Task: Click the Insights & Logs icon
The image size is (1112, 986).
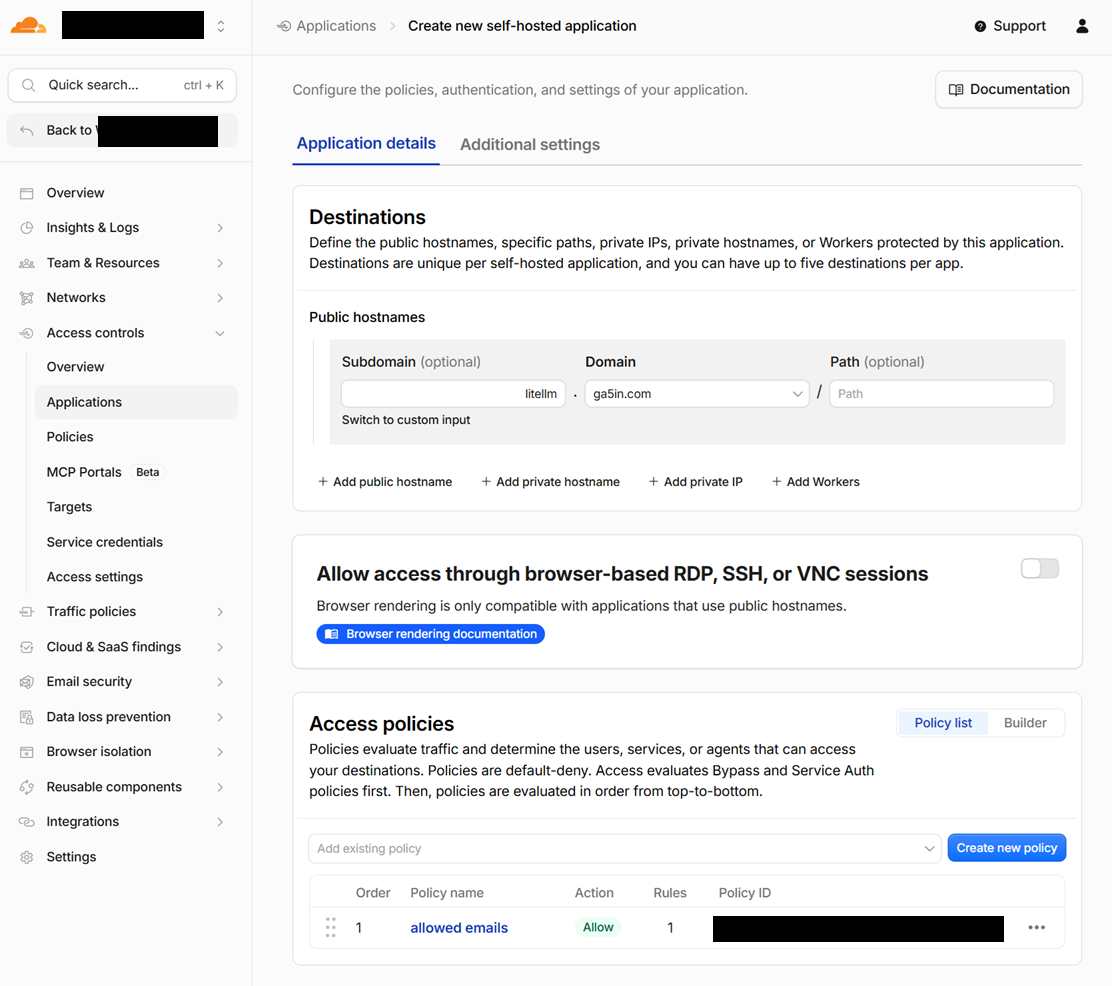Action: [27, 228]
